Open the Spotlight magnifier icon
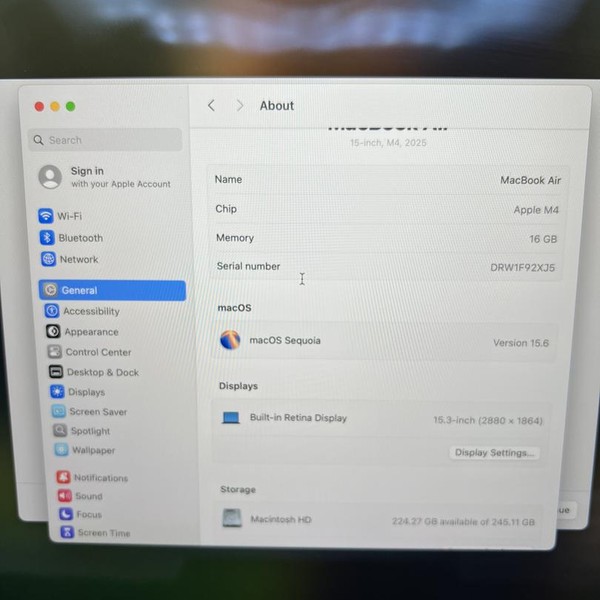This screenshot has height=600, width=600. pos(60,430)
